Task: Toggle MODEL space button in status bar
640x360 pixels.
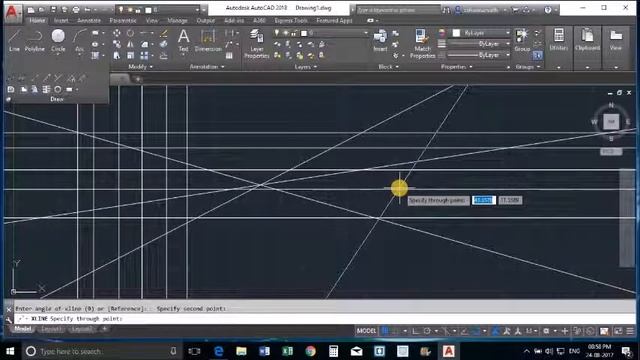Action: click(366, 331)
